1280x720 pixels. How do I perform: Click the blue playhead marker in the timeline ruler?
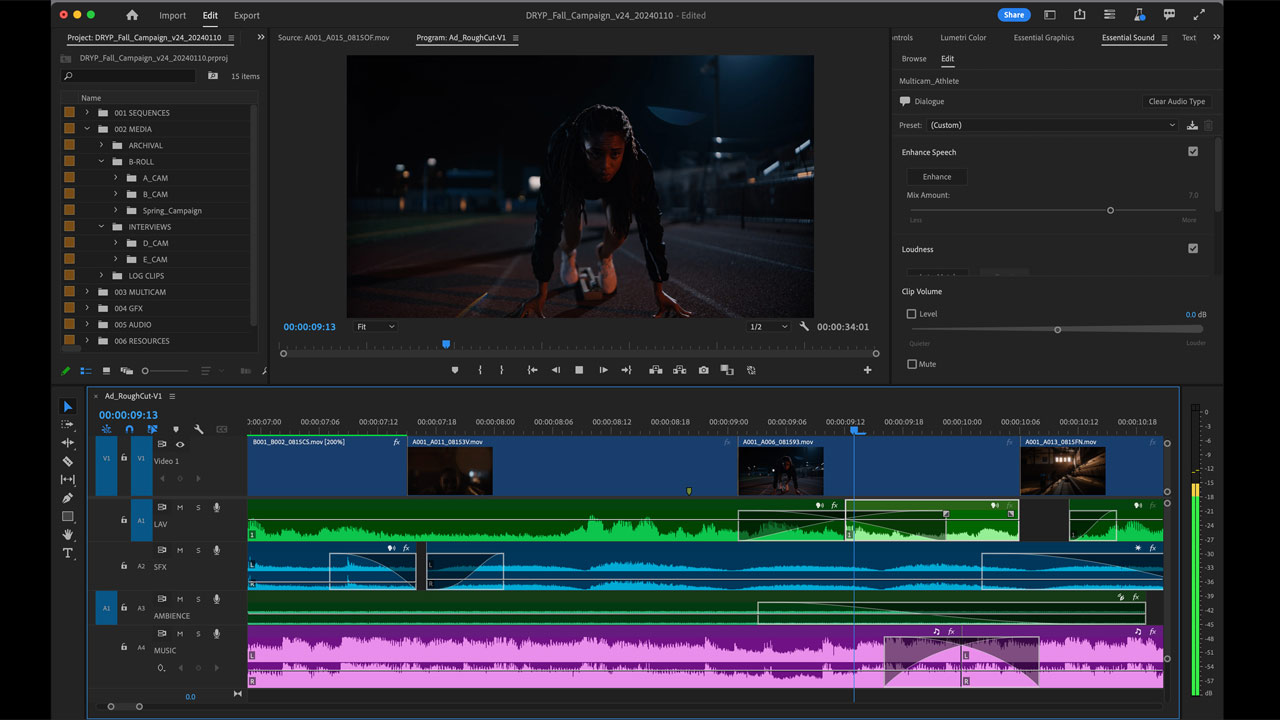[855, 428]
